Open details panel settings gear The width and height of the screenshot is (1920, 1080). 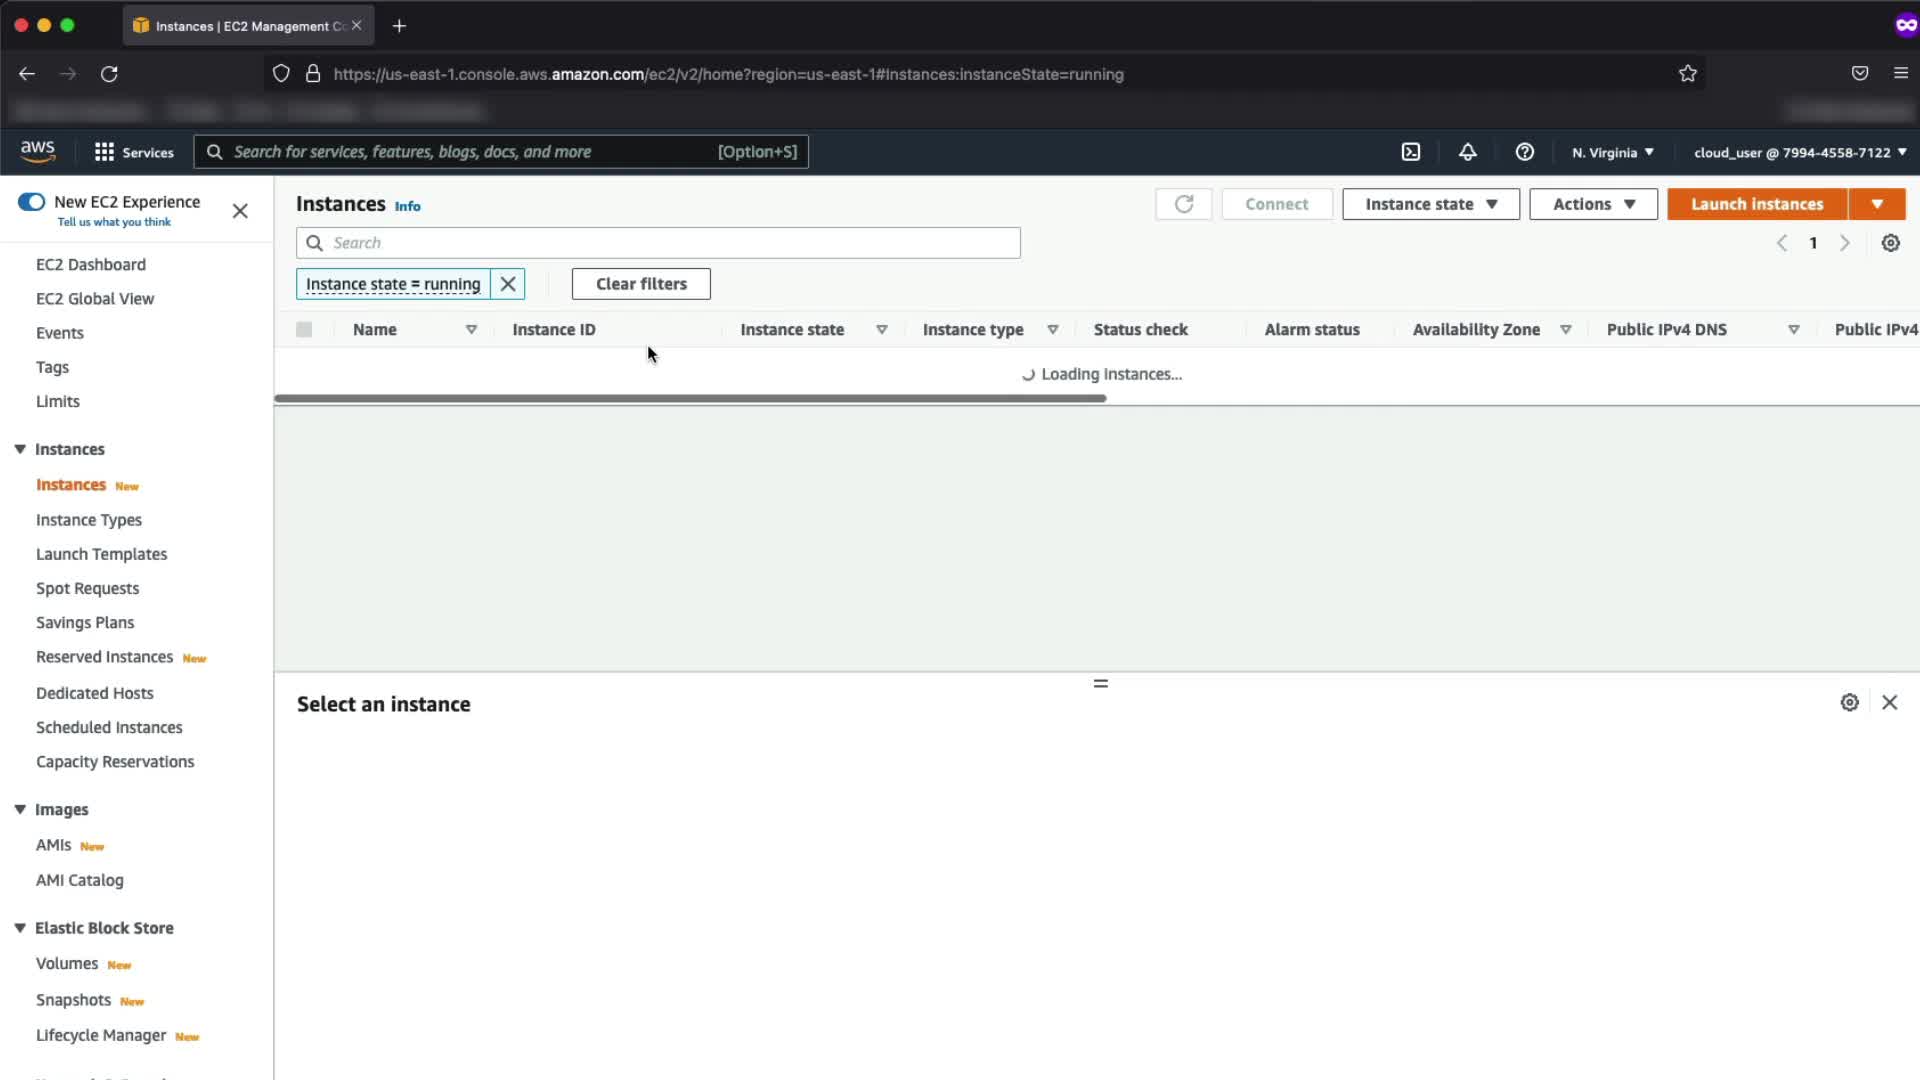(1849, 703)
